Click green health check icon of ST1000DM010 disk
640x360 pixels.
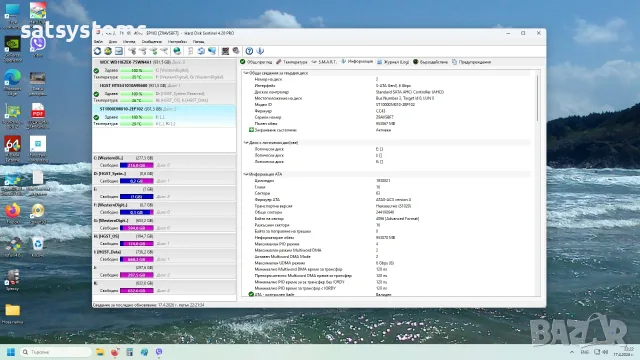click(x=96, y=117)
